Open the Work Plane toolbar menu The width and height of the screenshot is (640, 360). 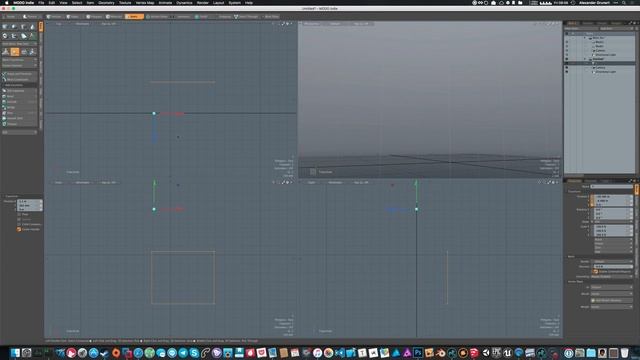coord(271,17)
